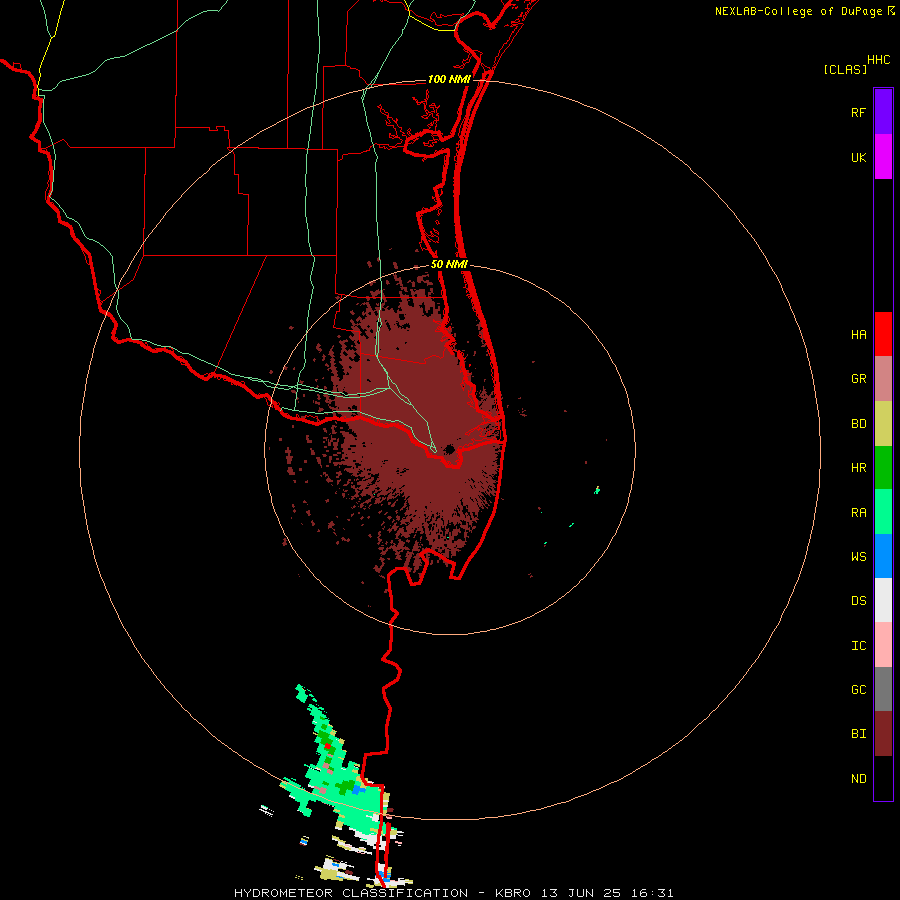
Task: Click the "UK" legend label
Action: (858, 157)
